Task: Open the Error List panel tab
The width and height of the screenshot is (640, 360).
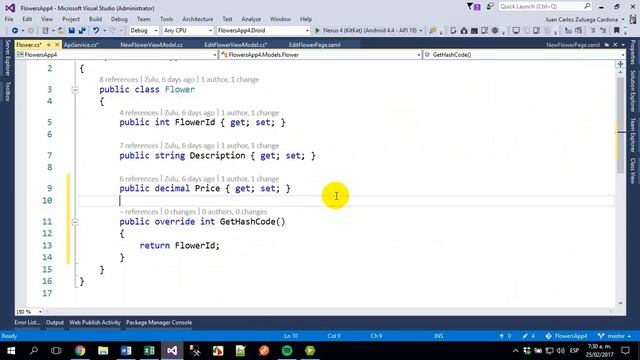Action: tap(27, 322)
